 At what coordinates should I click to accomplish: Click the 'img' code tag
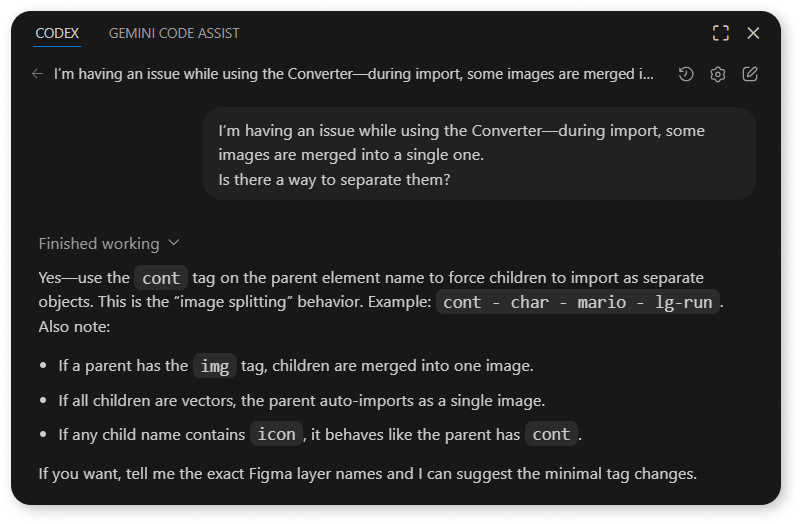point(214,366)
